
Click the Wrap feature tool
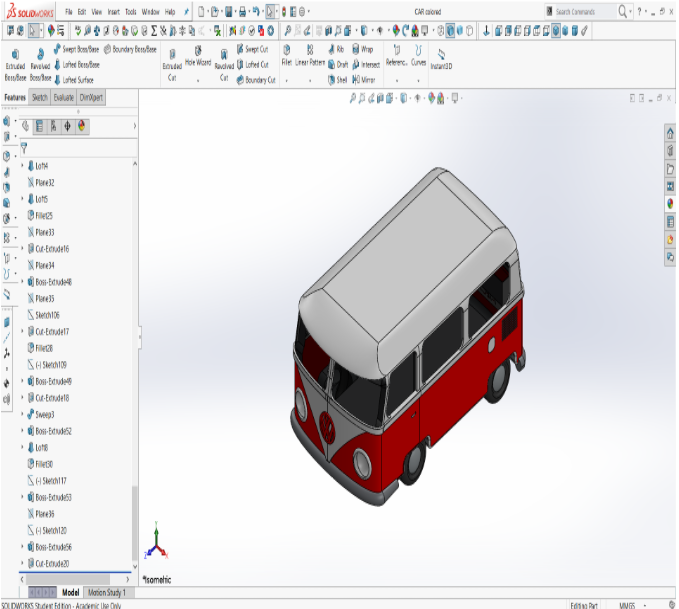pyautogui.click(x=362, y=49)
